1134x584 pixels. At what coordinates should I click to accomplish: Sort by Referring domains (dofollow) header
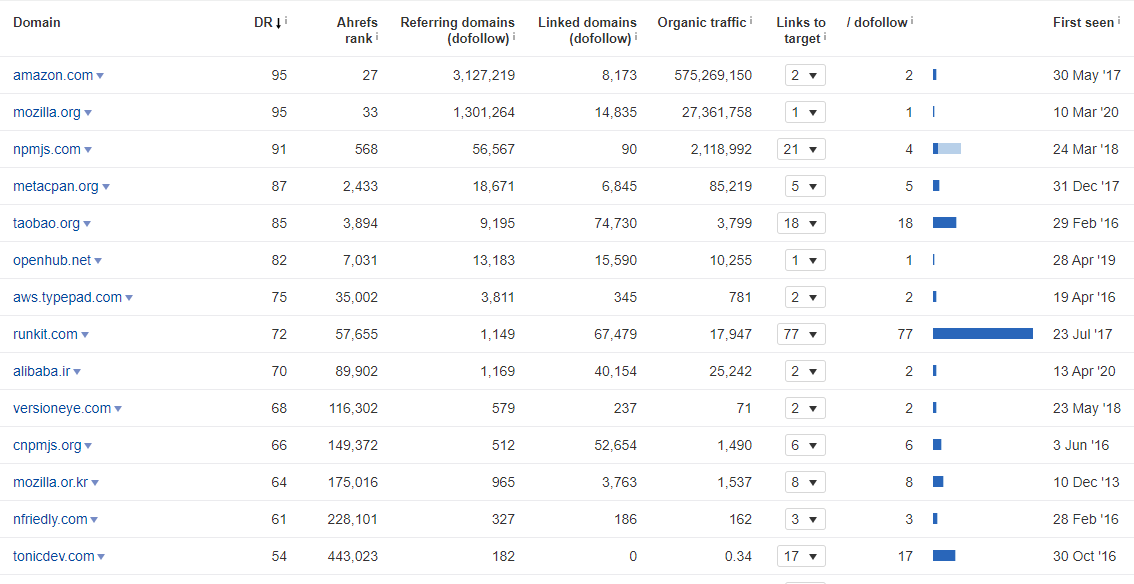458,30
